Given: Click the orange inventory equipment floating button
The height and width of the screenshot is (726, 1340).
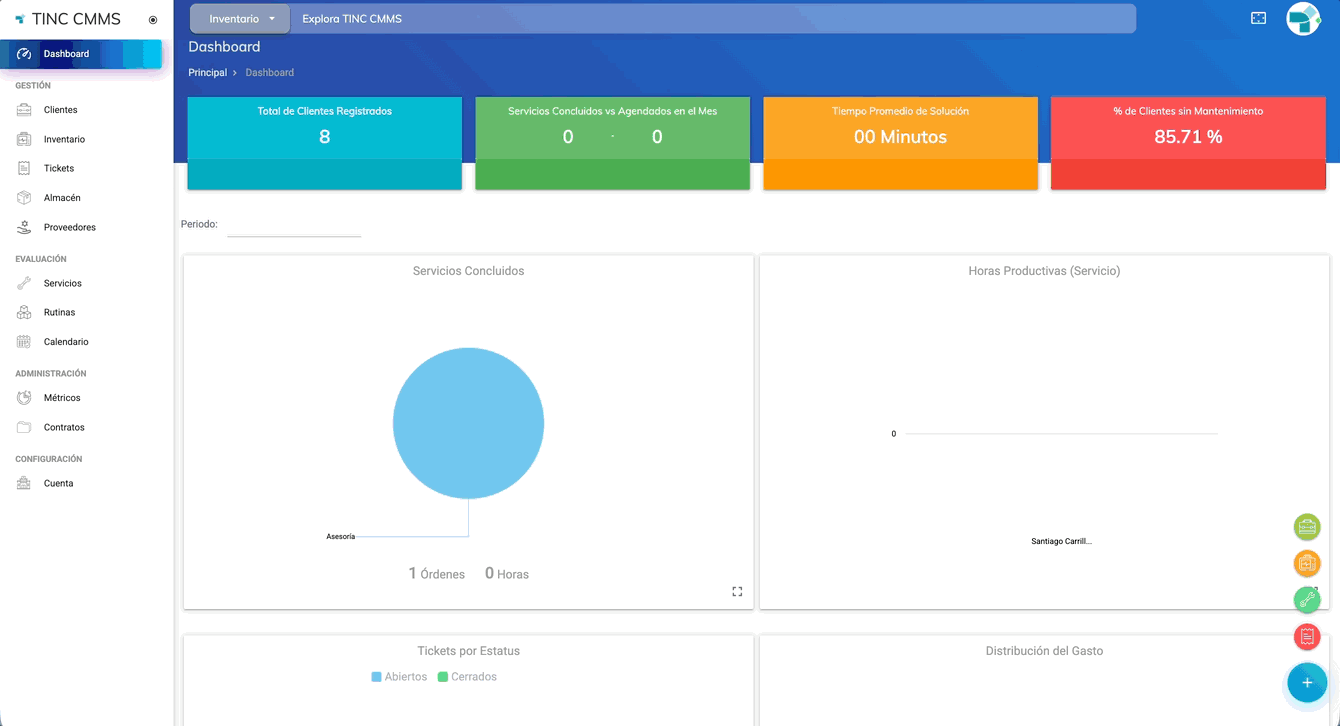Looking at the screenshot, I should coord(1306,564).
